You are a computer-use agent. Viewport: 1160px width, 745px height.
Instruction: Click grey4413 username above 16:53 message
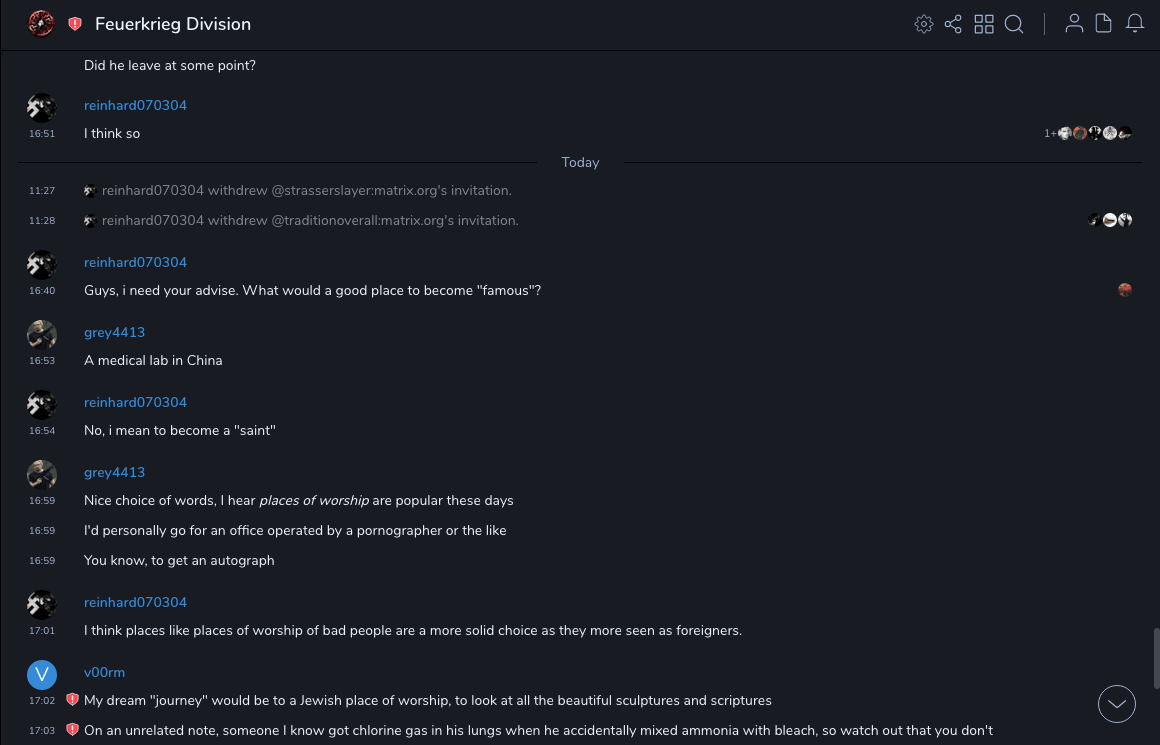point(114,332)
